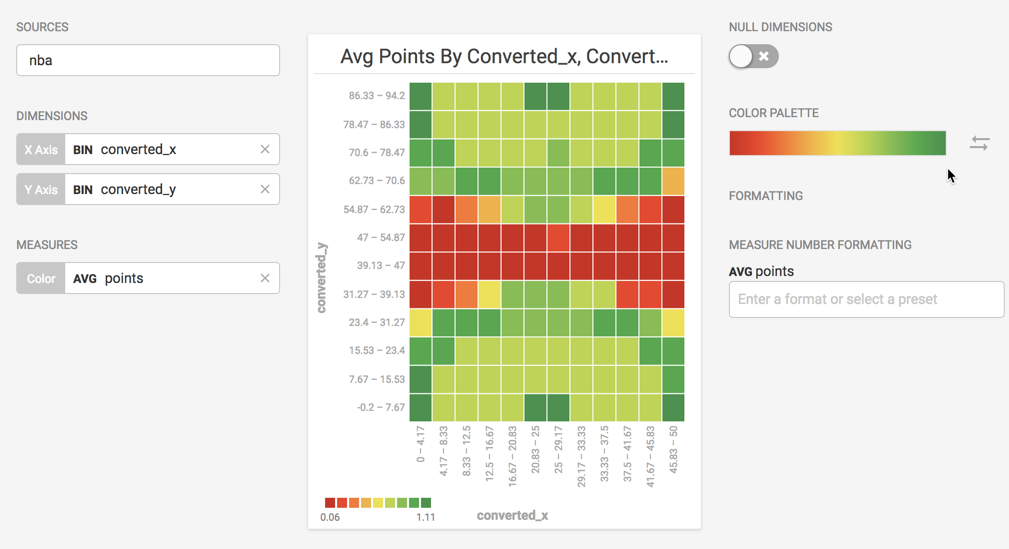Click the dark red legend swatch
This screenshot has height=549, width=1009.
[x=330, y=503]
